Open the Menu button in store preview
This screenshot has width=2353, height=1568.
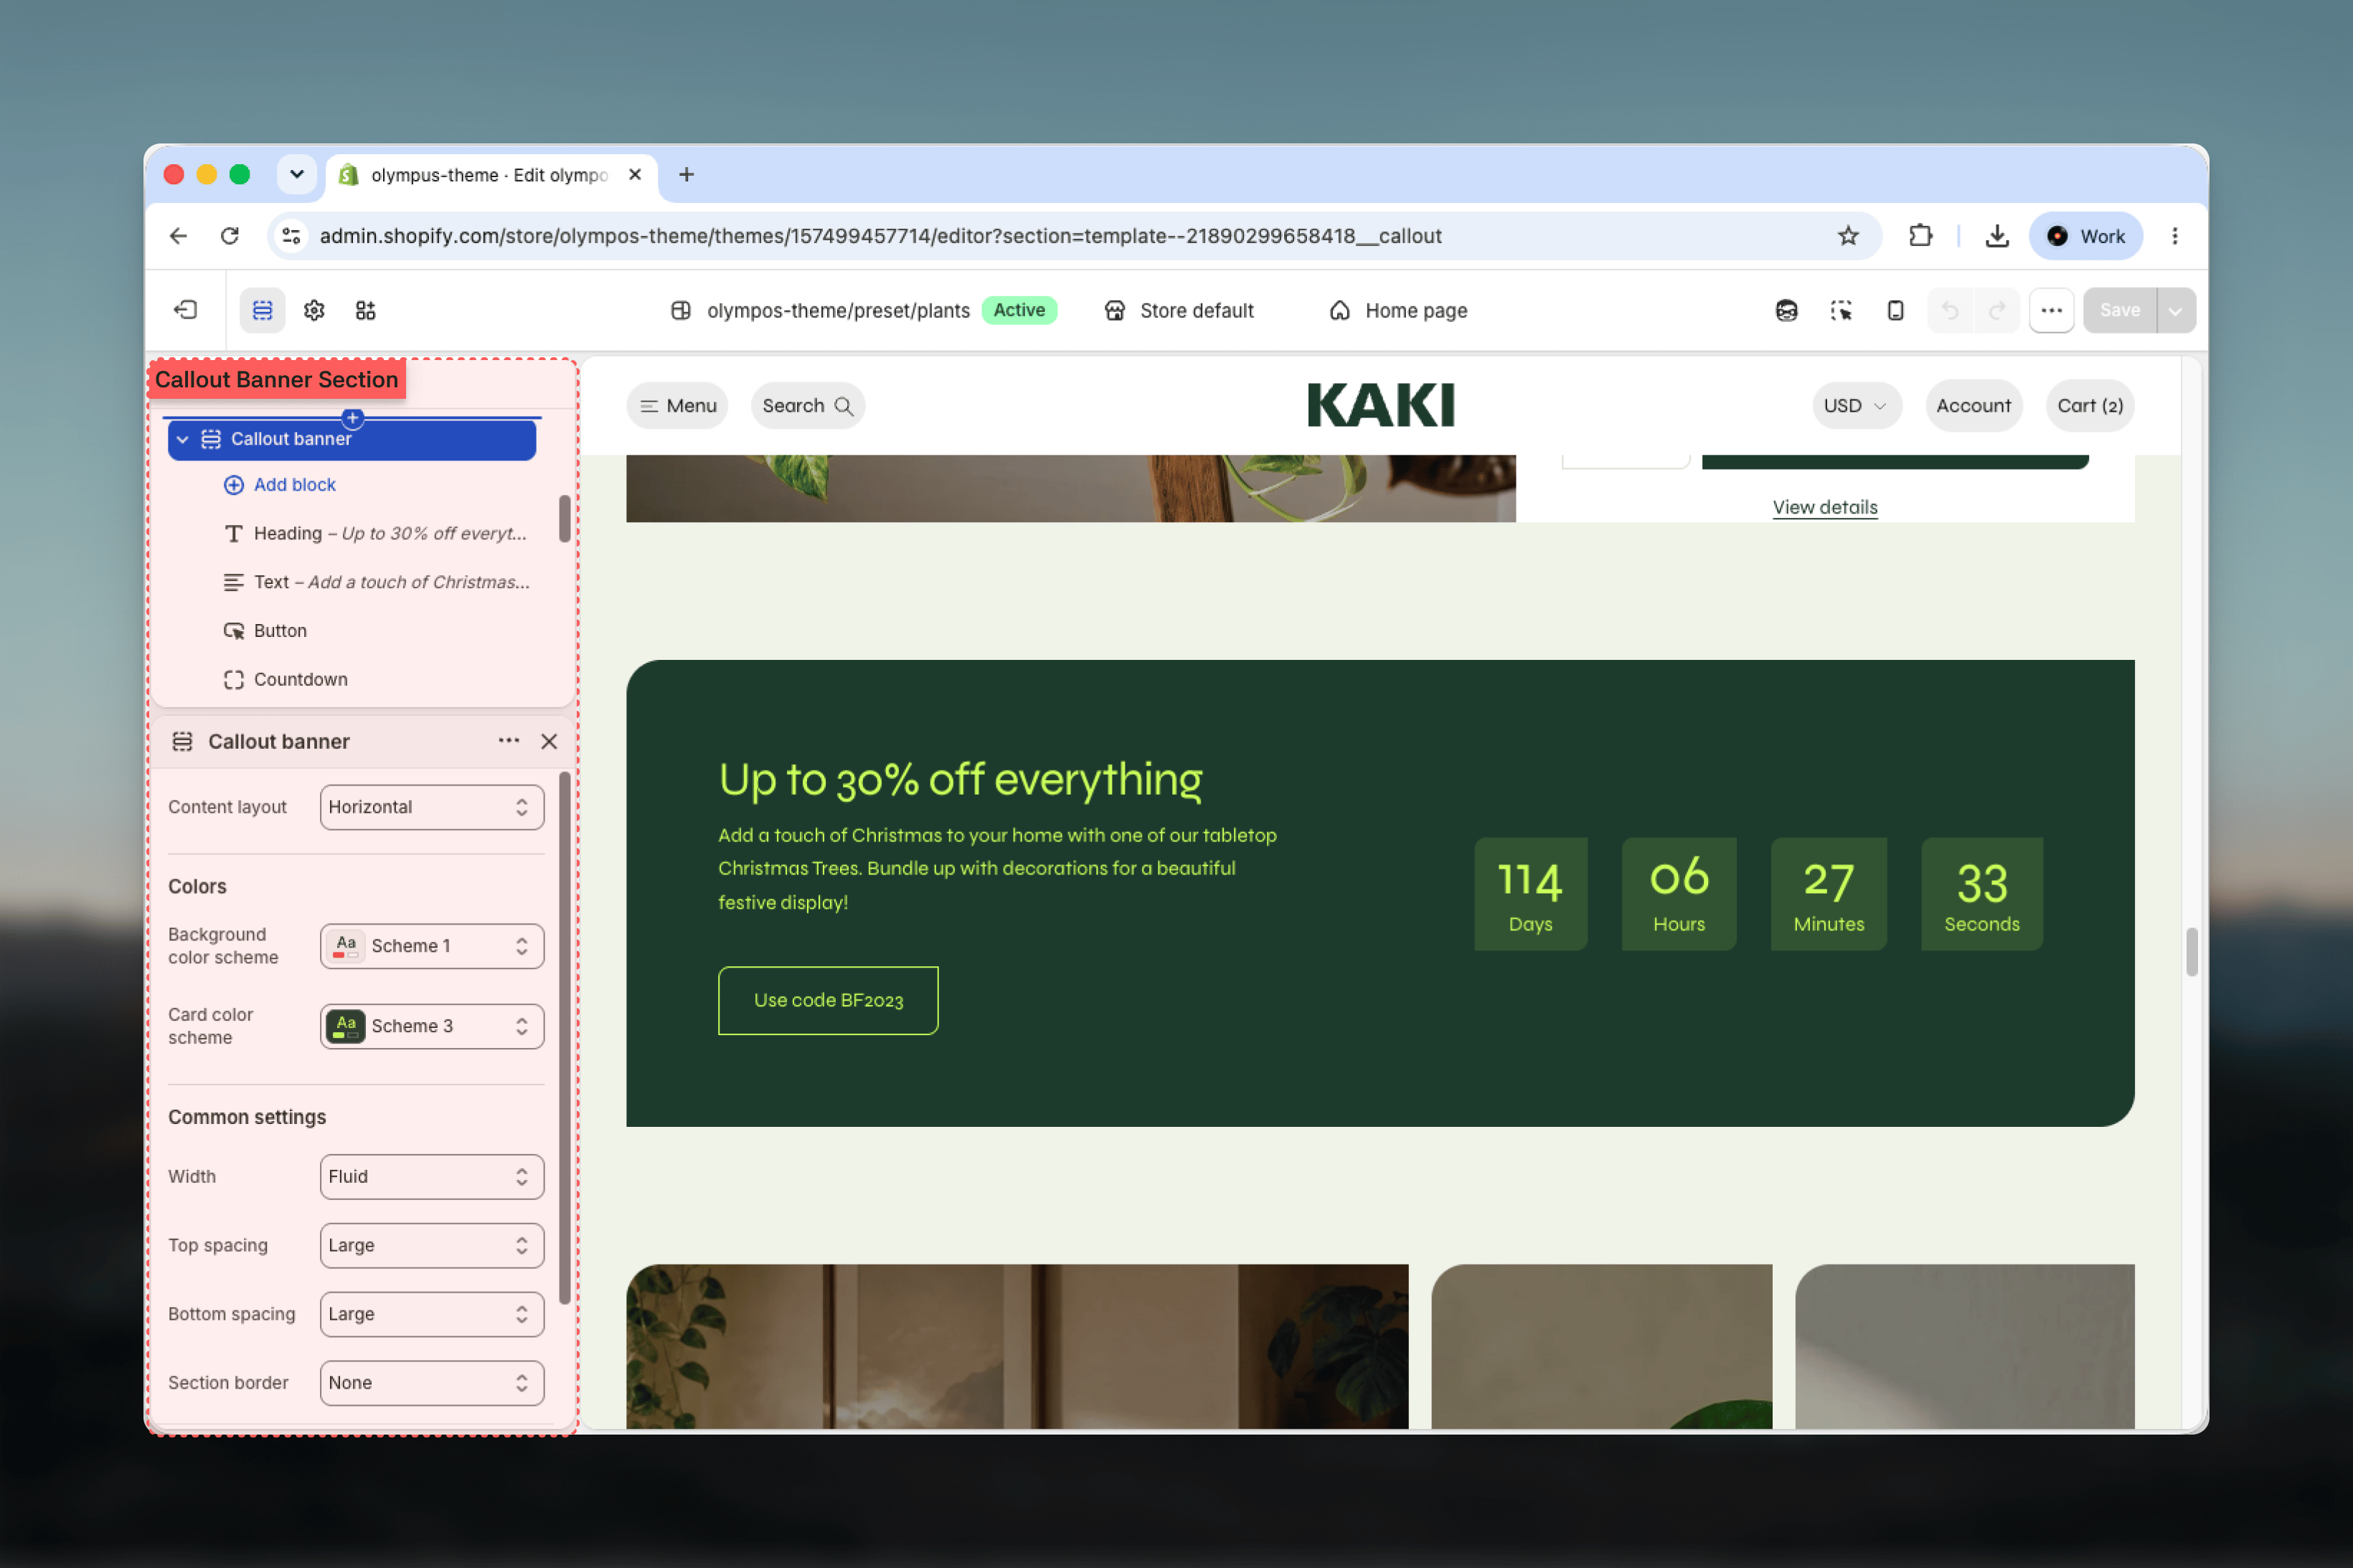click(x=677, y=405)
